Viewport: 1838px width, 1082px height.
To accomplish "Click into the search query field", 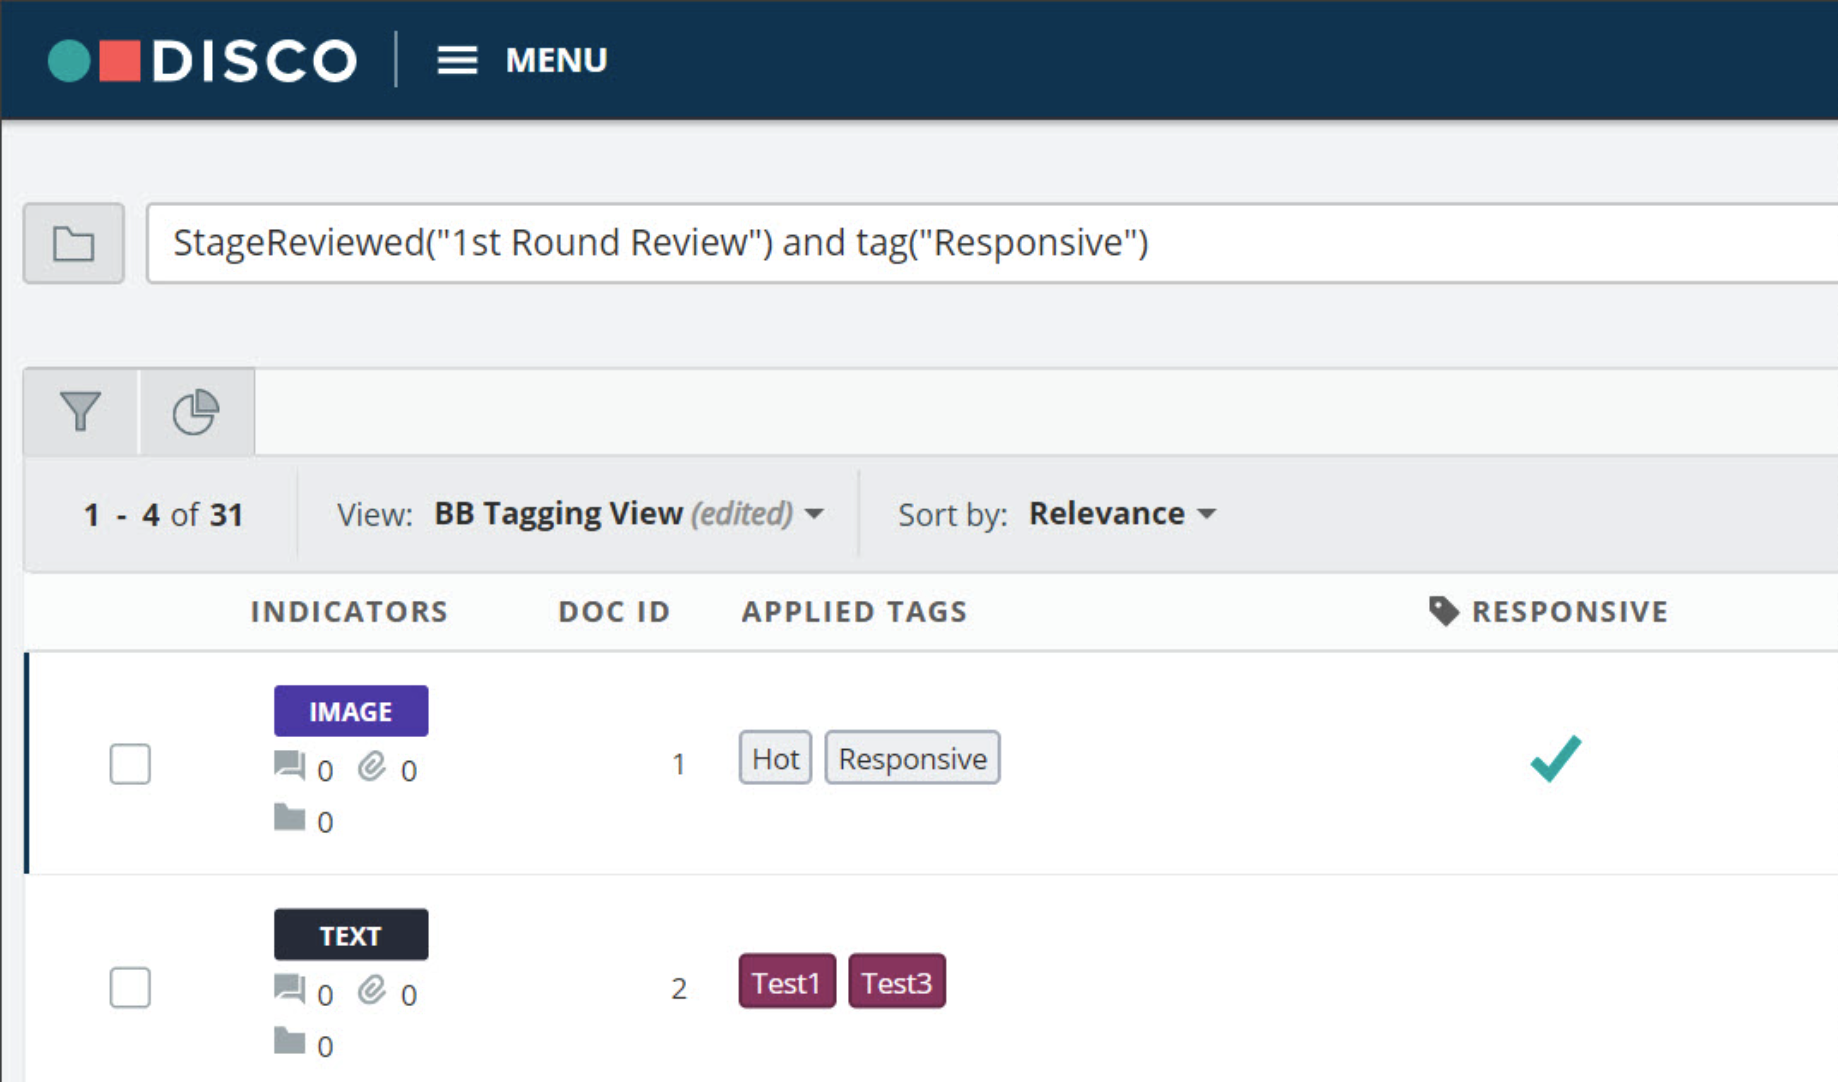I will click(x=992, y=243).
